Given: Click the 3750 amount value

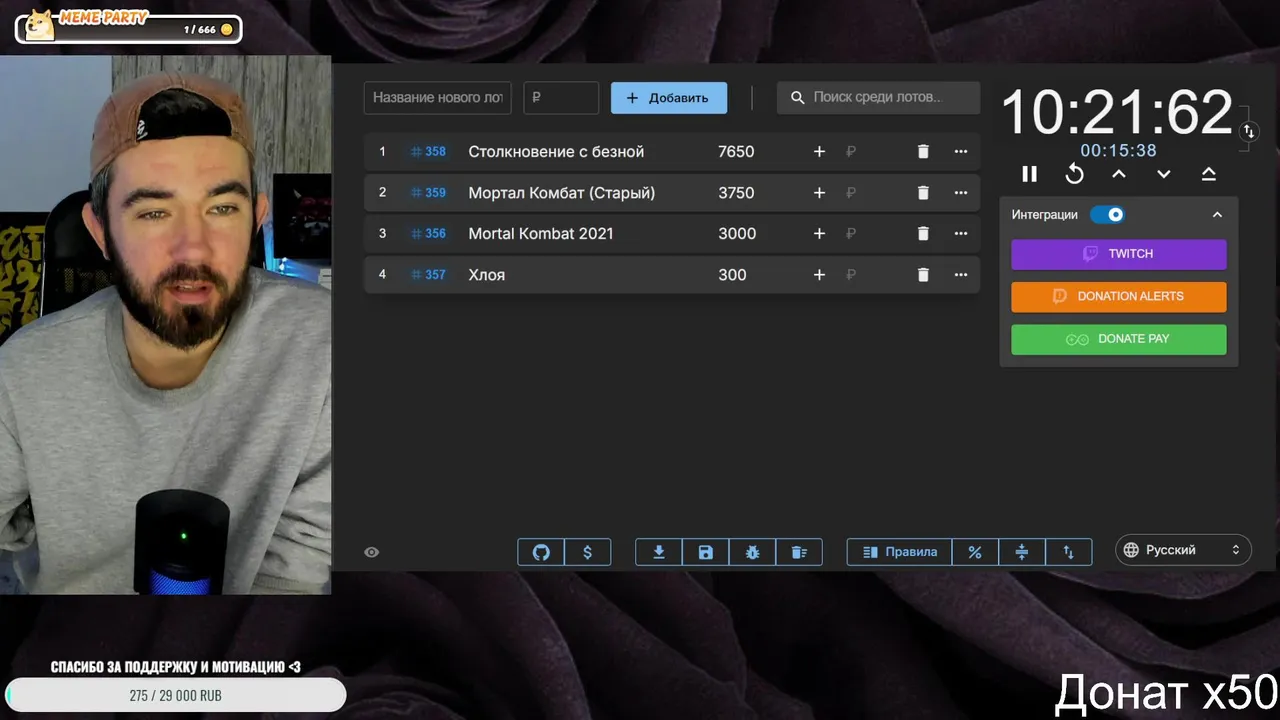Looking at the screenshot, I should click(736, 193).
